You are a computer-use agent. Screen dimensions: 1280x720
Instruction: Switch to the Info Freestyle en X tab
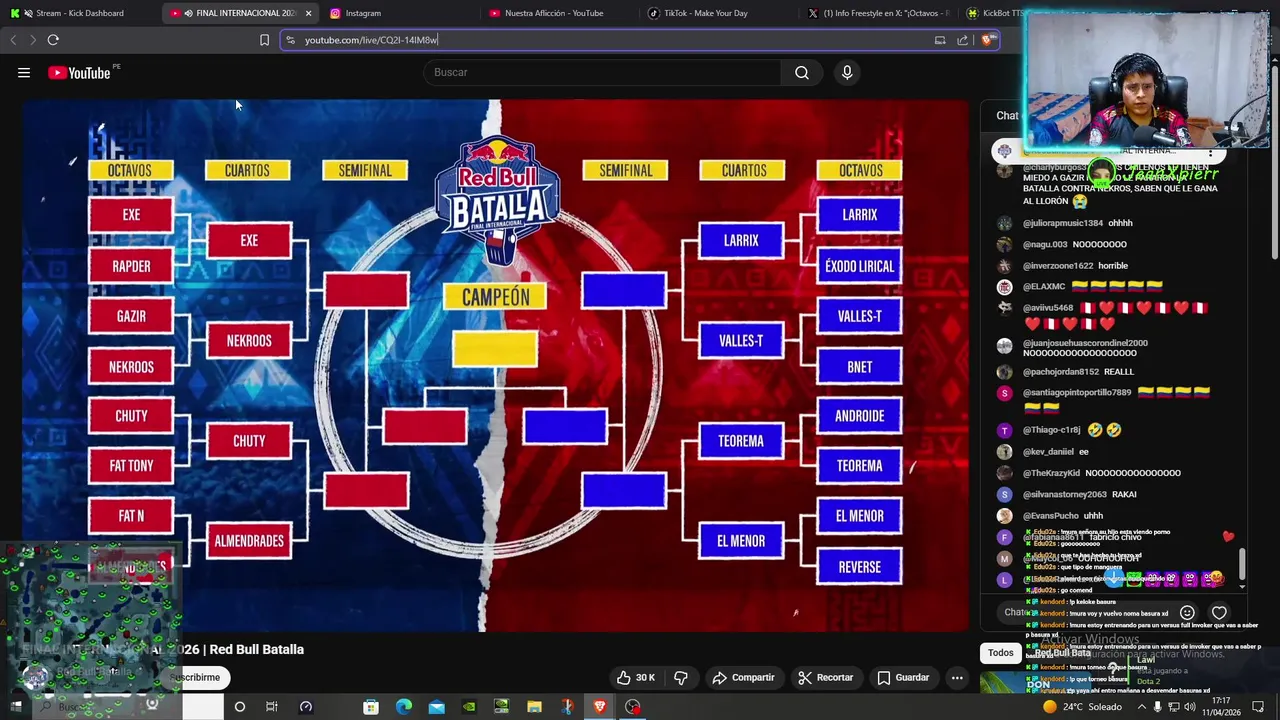tap(878, 13)
